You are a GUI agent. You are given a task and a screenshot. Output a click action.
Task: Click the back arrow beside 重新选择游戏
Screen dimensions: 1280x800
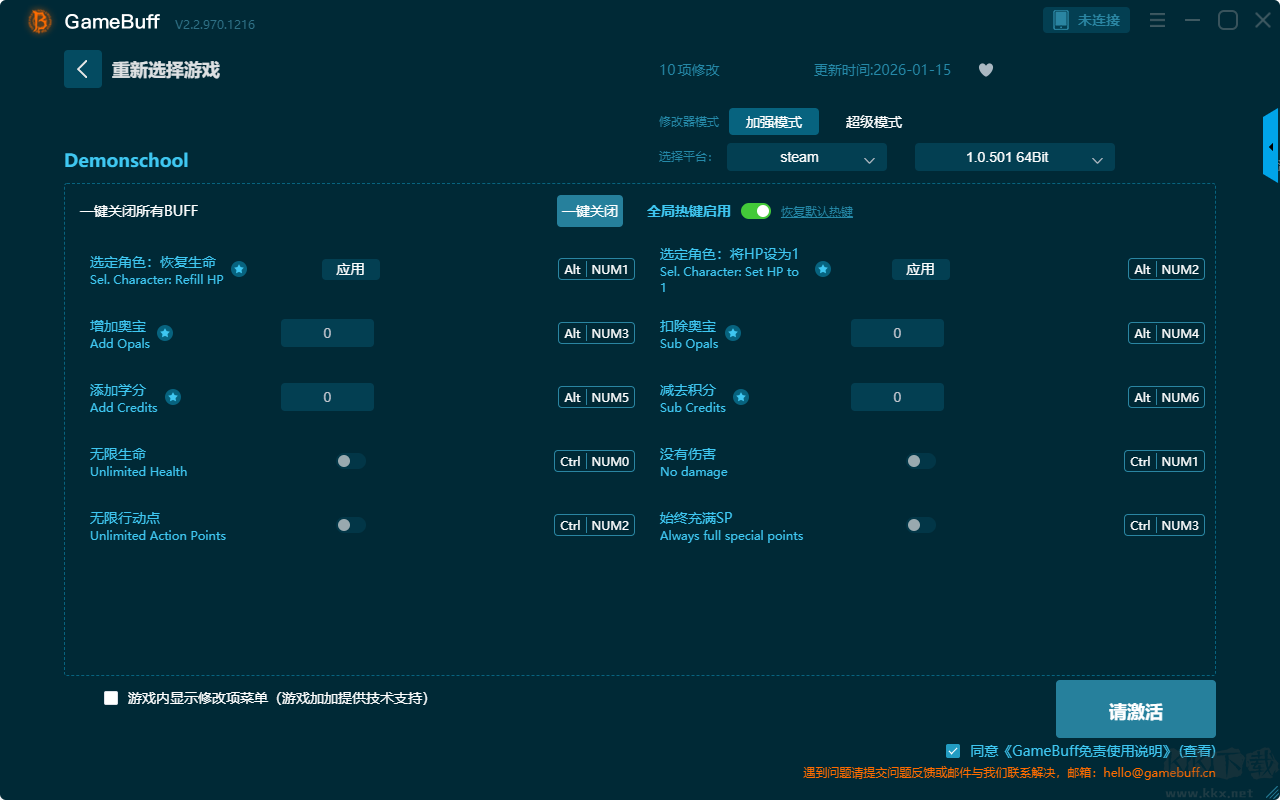click(83, 69)
